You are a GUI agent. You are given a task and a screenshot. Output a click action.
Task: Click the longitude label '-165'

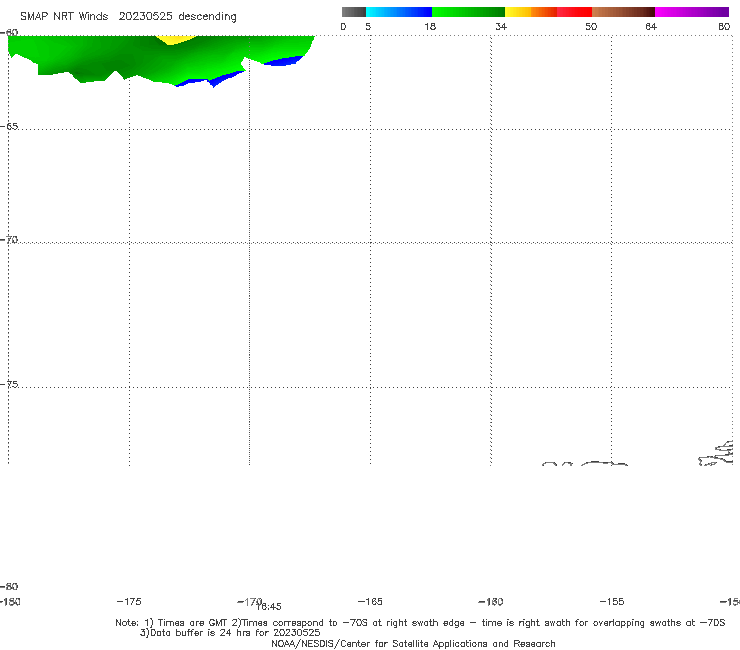click(370, 601)
